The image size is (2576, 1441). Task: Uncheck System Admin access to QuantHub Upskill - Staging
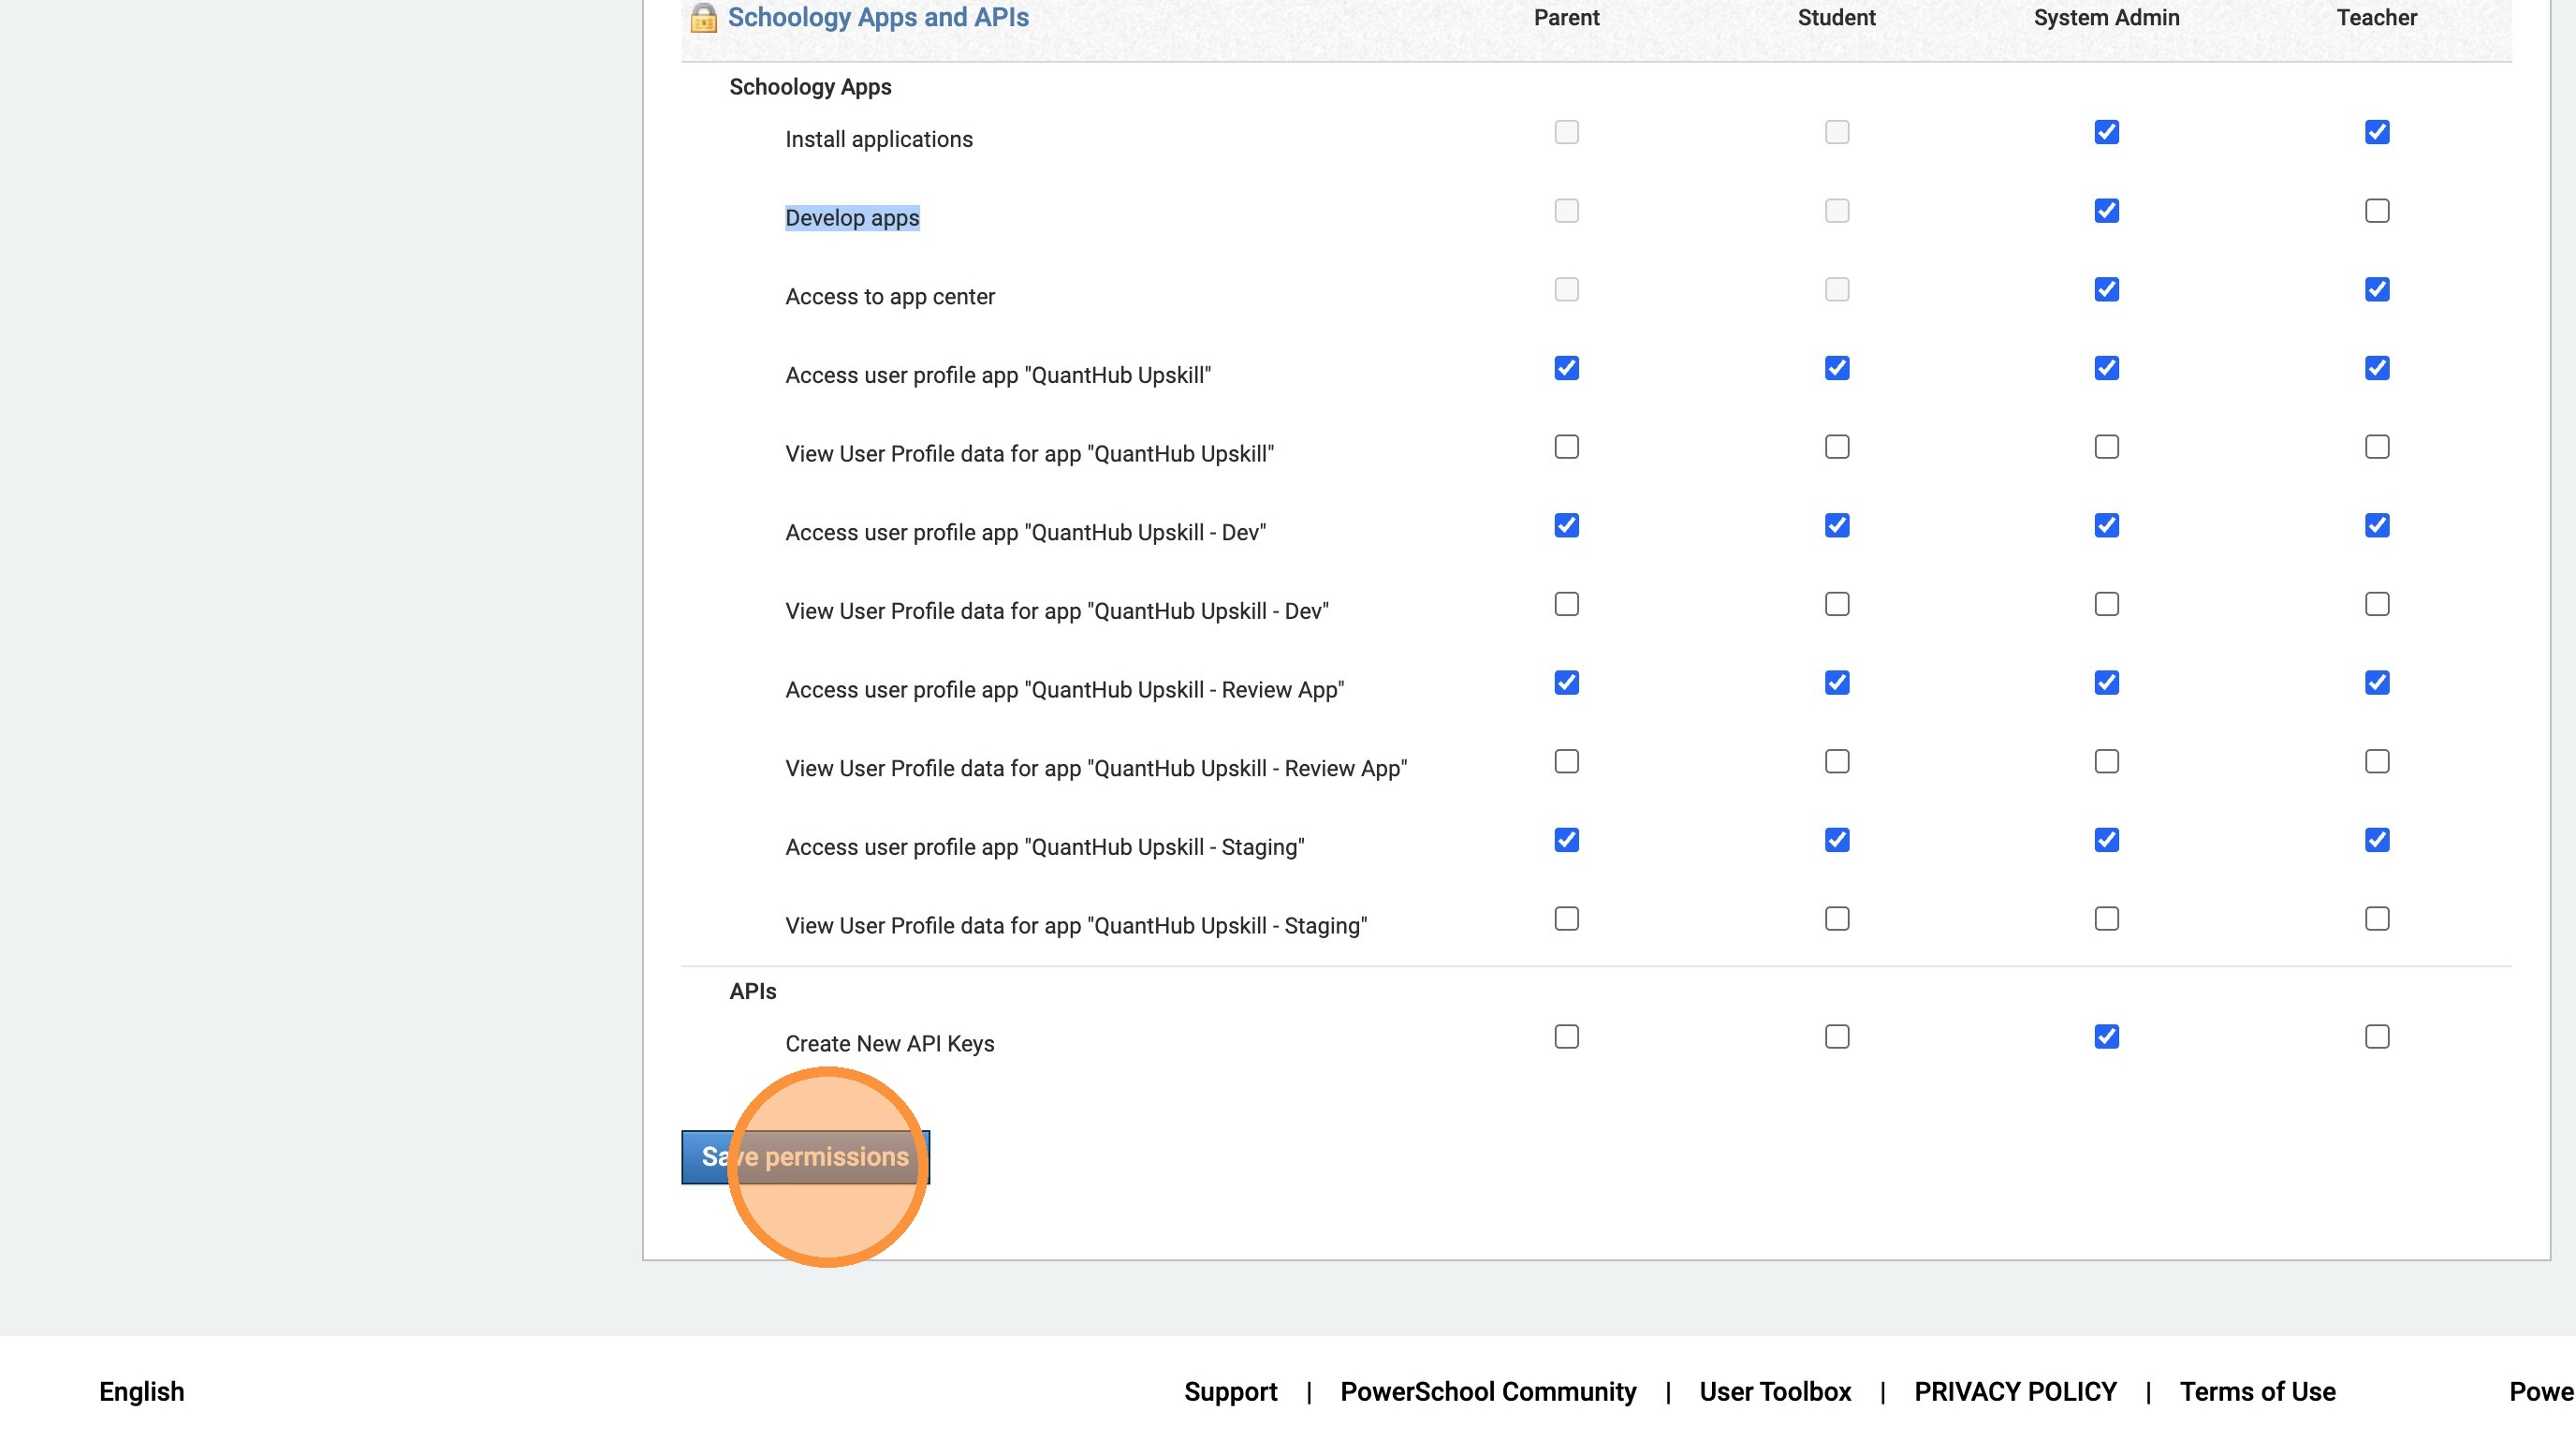tap(2106, 840)
